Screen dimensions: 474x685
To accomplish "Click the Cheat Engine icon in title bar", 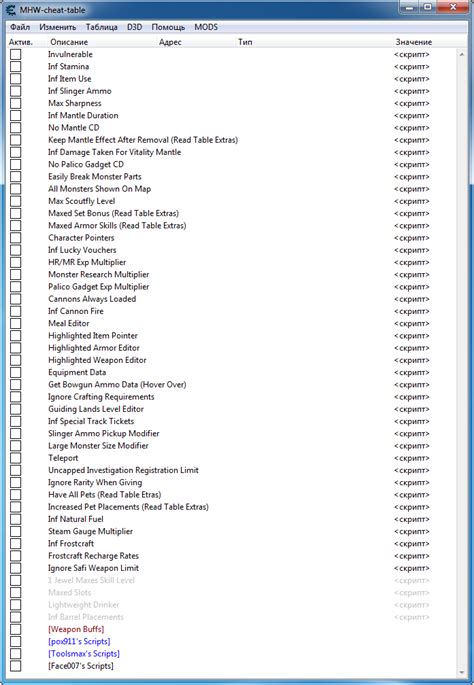I will click(11, 9).
